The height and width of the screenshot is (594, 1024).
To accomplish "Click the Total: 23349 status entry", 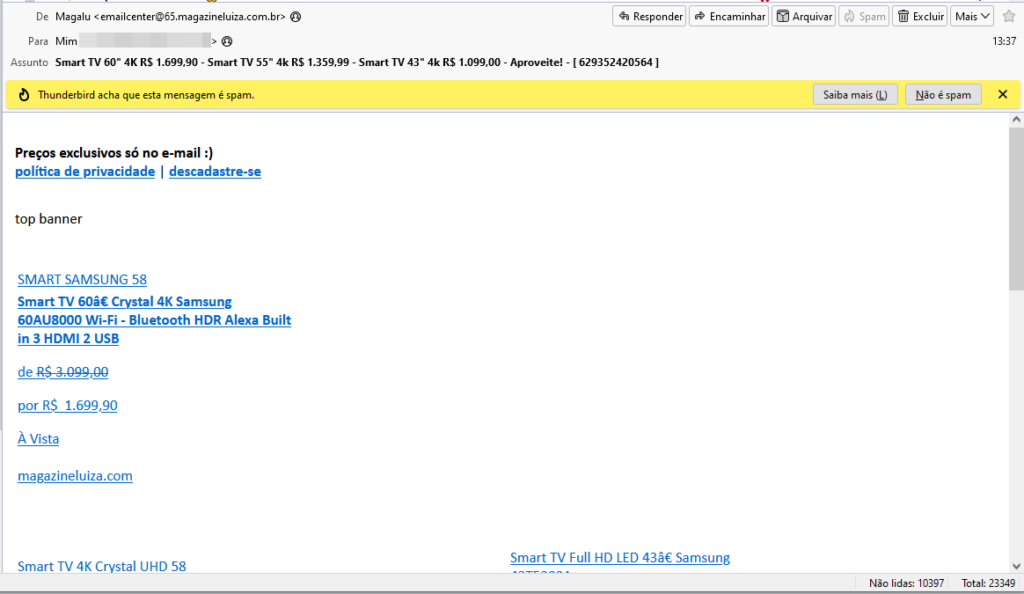I will (988, 583).
